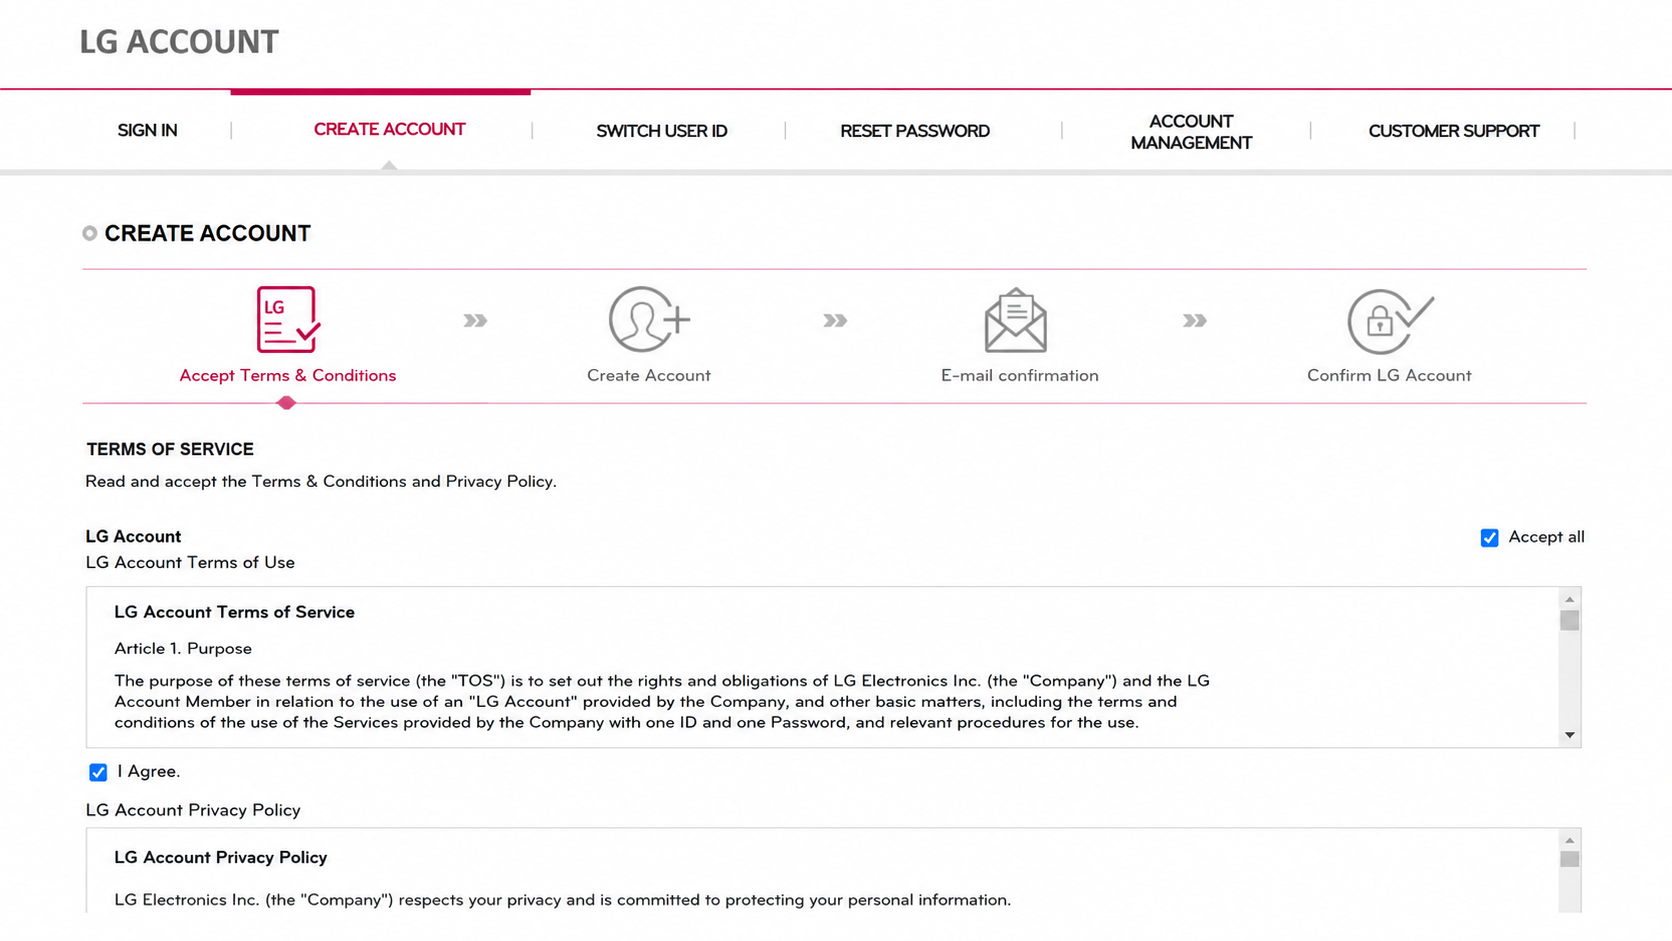Click the "Create Account" step label
The image size is (1672, 941).
tap(649, 376)
